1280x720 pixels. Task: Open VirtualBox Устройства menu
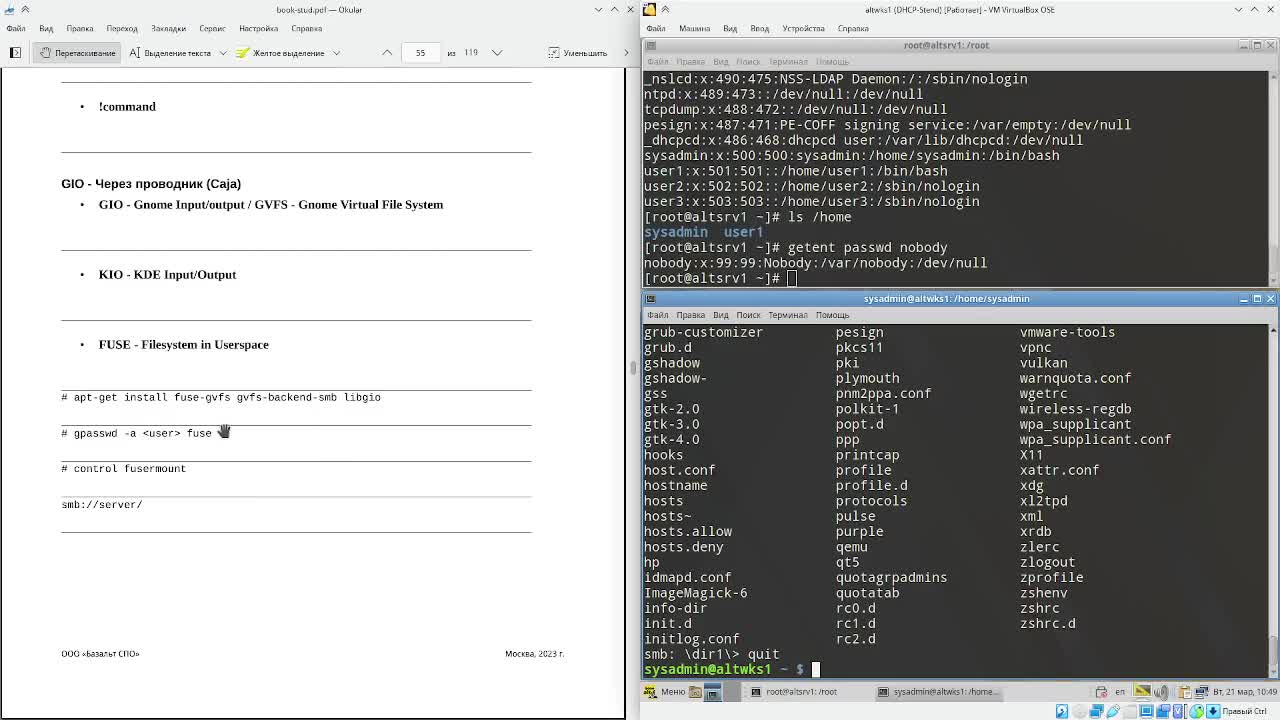(x=803, y=28)
